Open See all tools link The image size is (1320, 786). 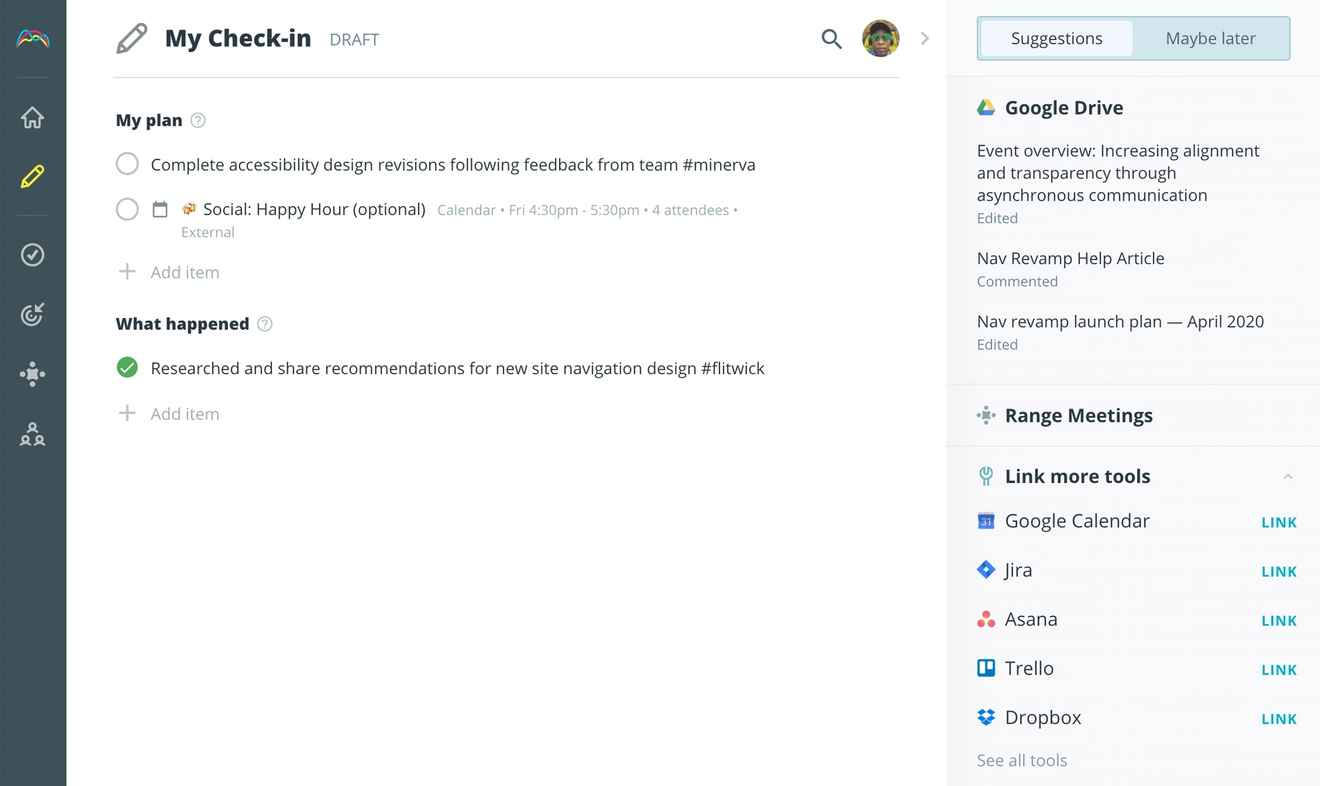click(1022, 760)
